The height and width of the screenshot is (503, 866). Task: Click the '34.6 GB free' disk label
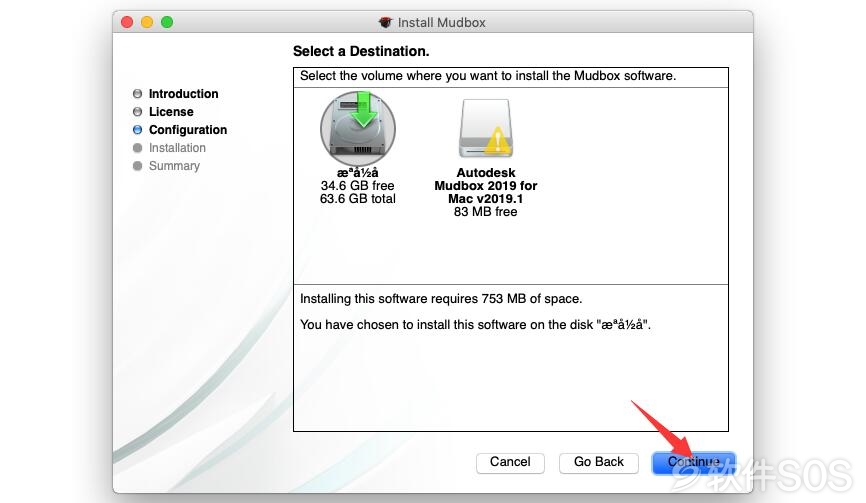(357, 186)
